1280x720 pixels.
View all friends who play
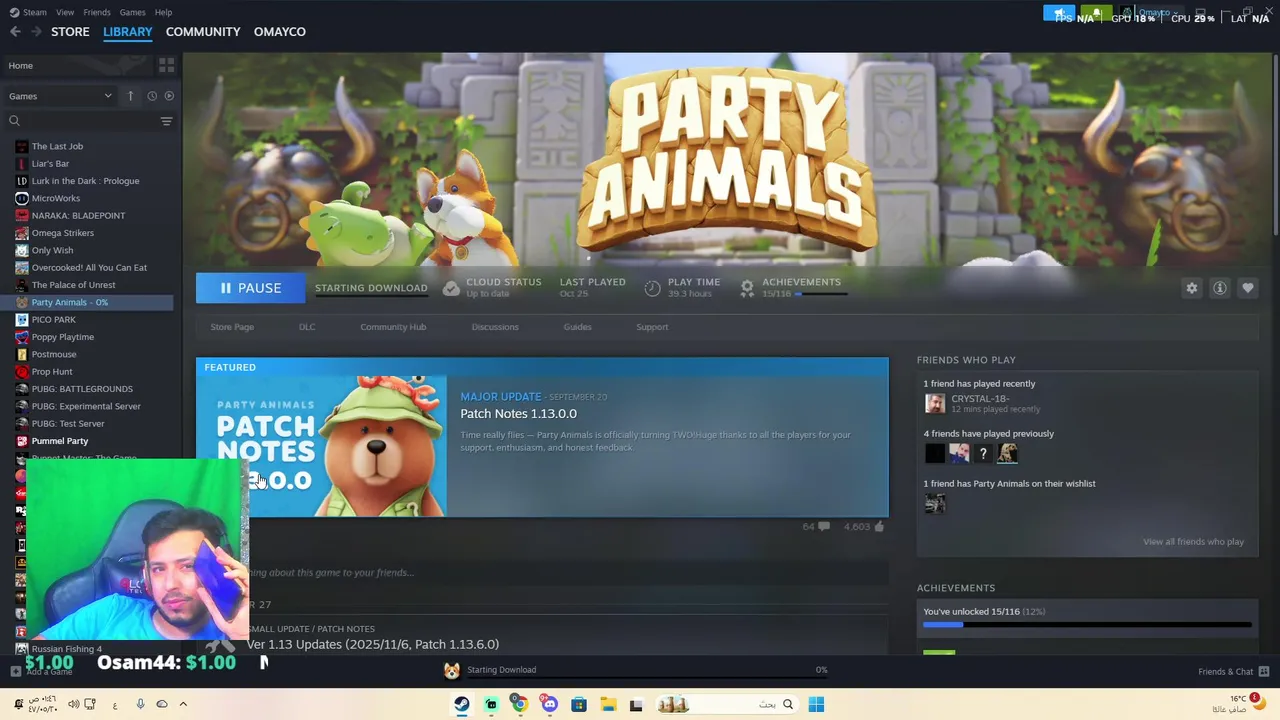coord(1193,542)
